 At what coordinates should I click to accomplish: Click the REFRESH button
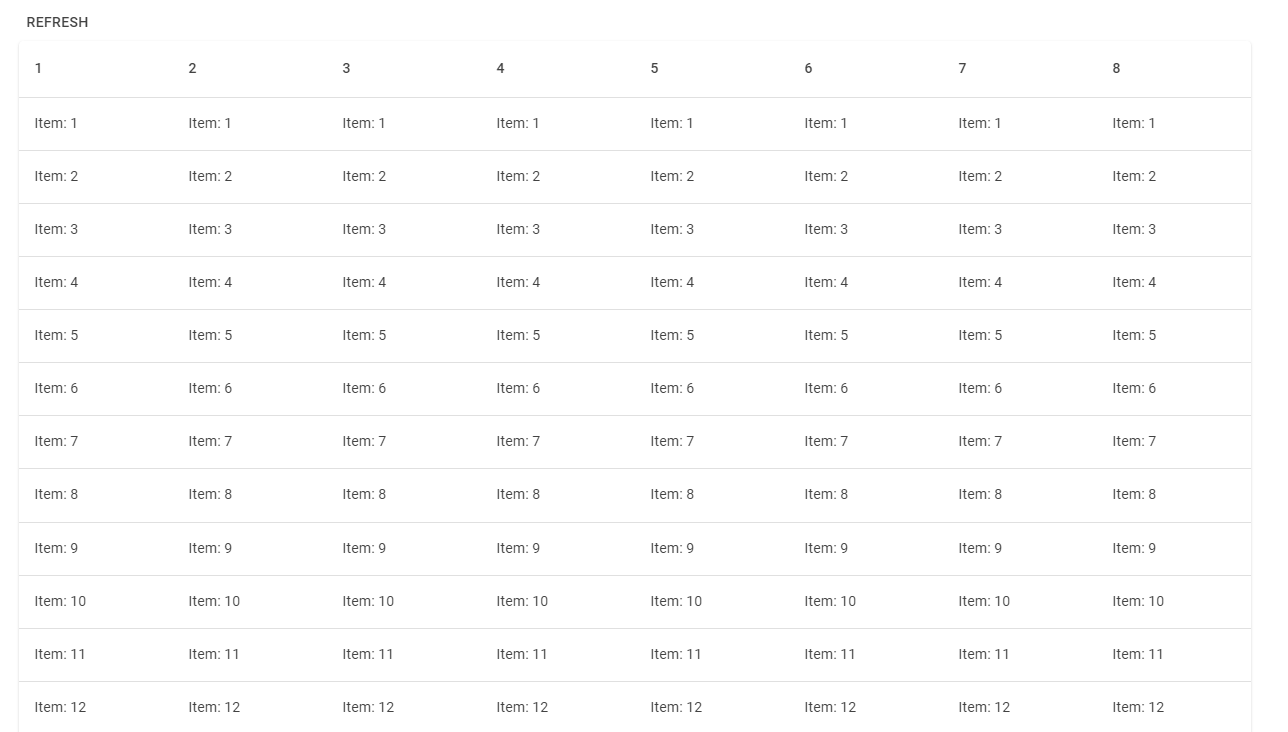tap(57, 22)
